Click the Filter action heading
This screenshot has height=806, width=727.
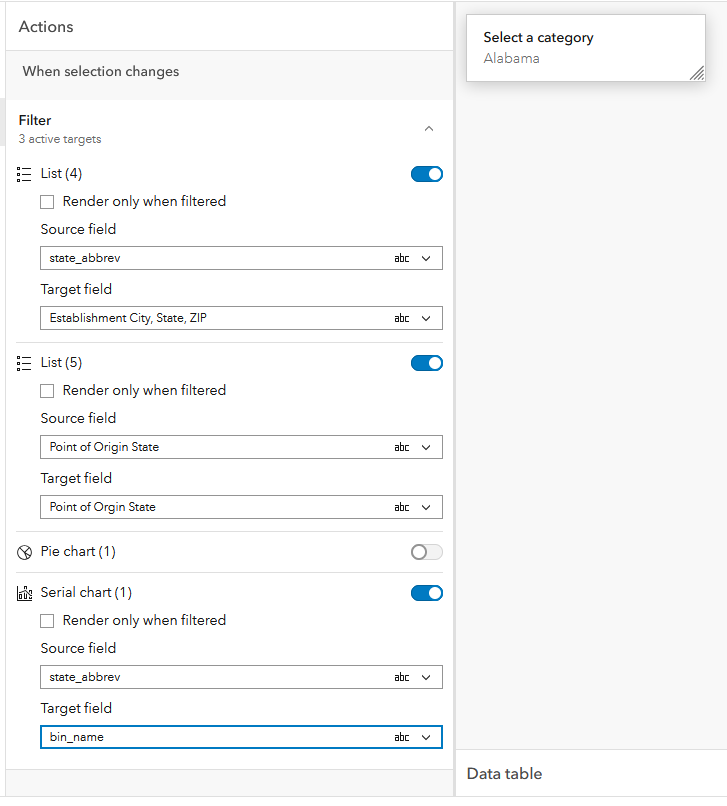click(35, 120)
